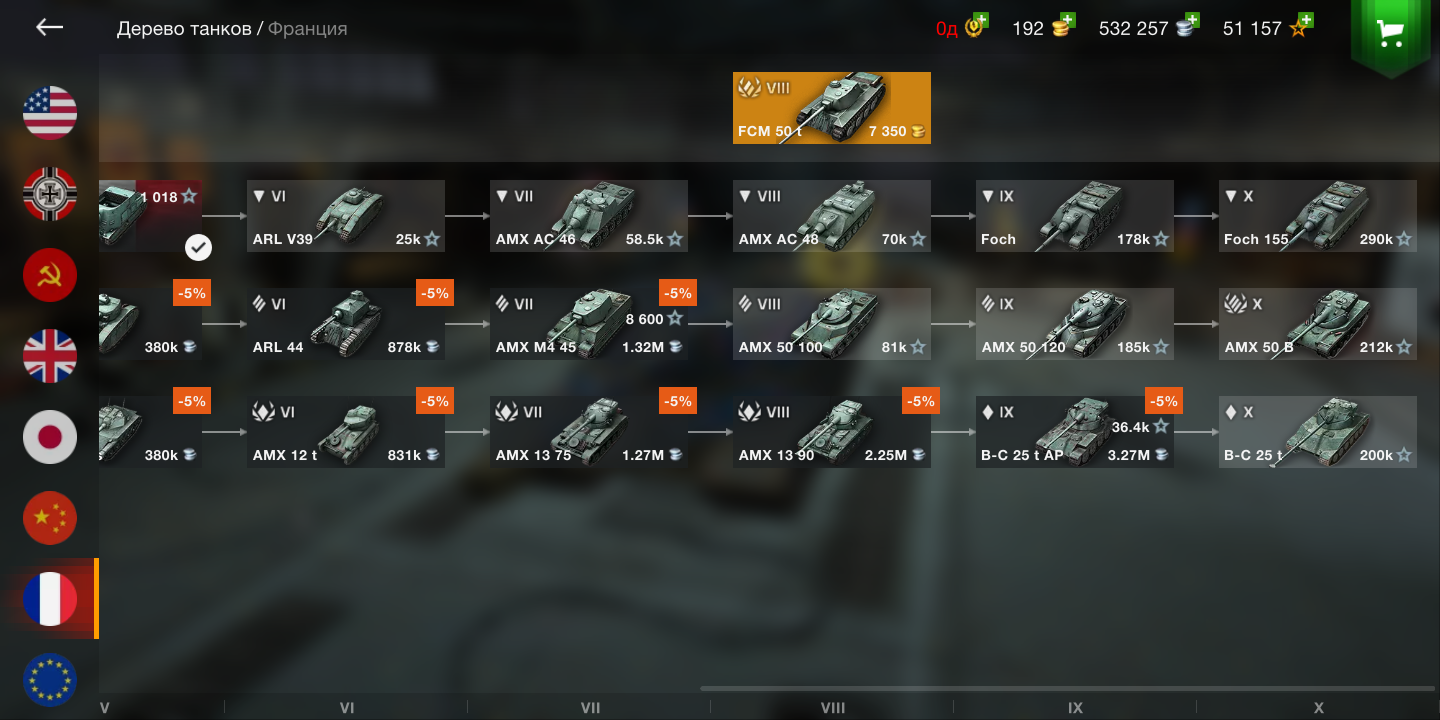
Task: Click the Дерево танков breadcrumb link
Action: click(184, 29)
